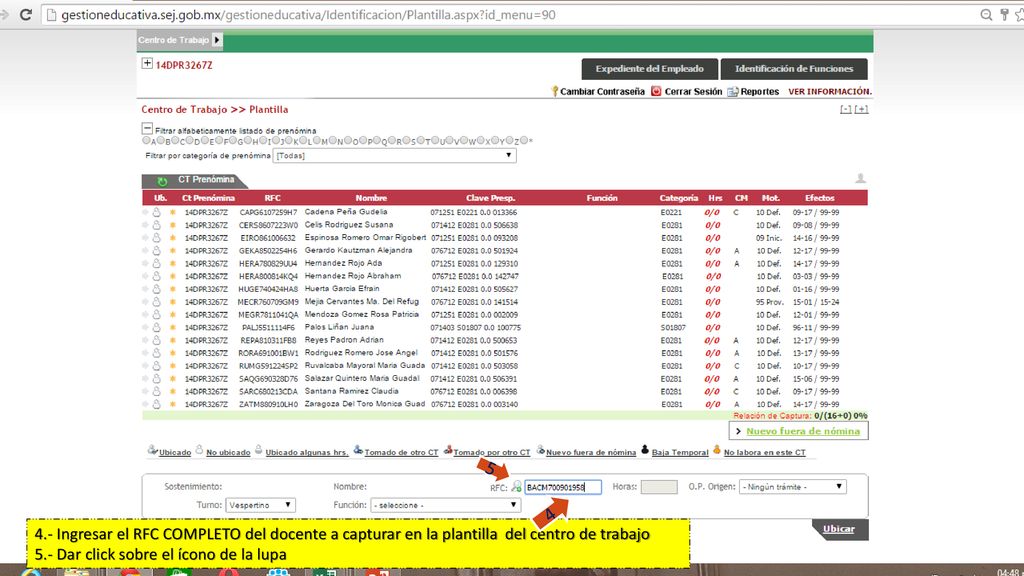1024x576 pixels.
Task: Click the Ubicado algunas hrs. legend link
Action: pos(307,452)
